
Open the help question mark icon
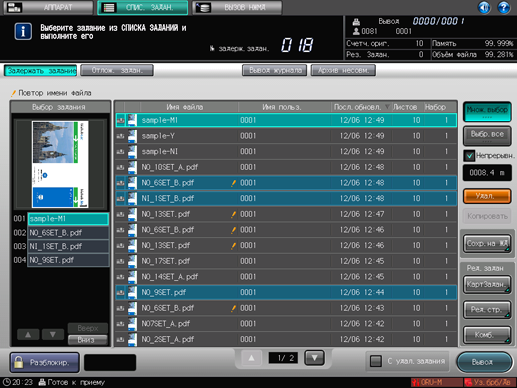point(503,7)
